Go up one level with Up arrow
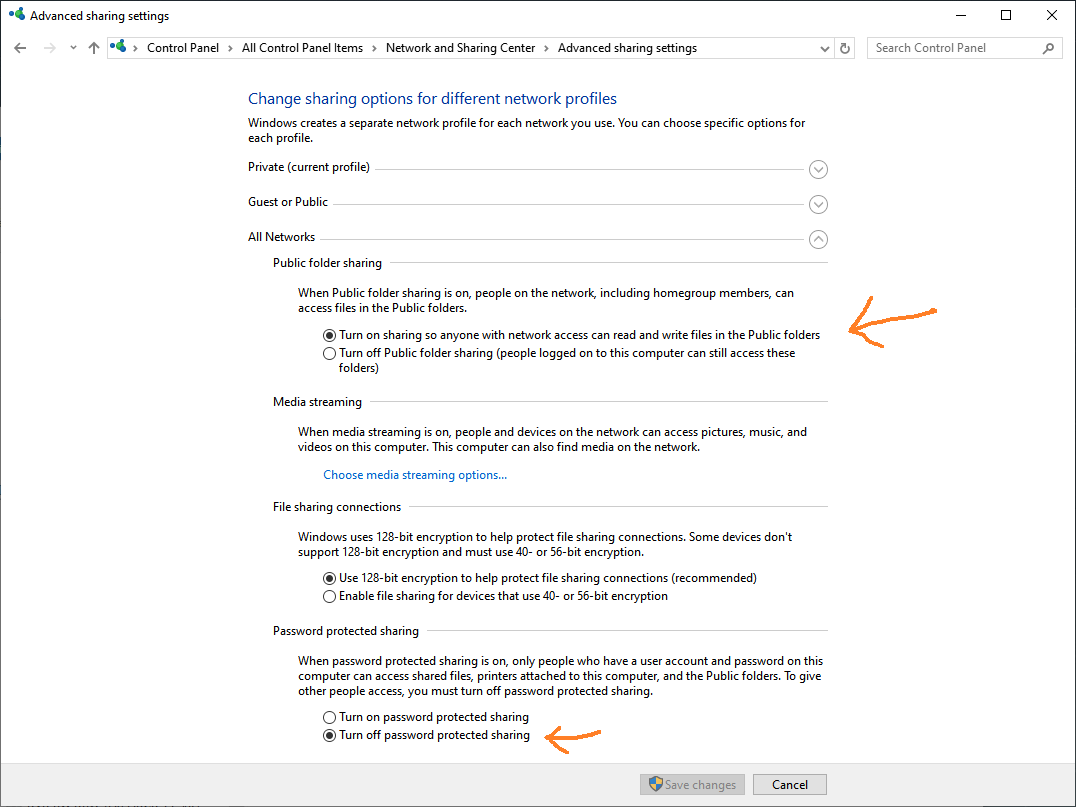 tap(94, 48)
